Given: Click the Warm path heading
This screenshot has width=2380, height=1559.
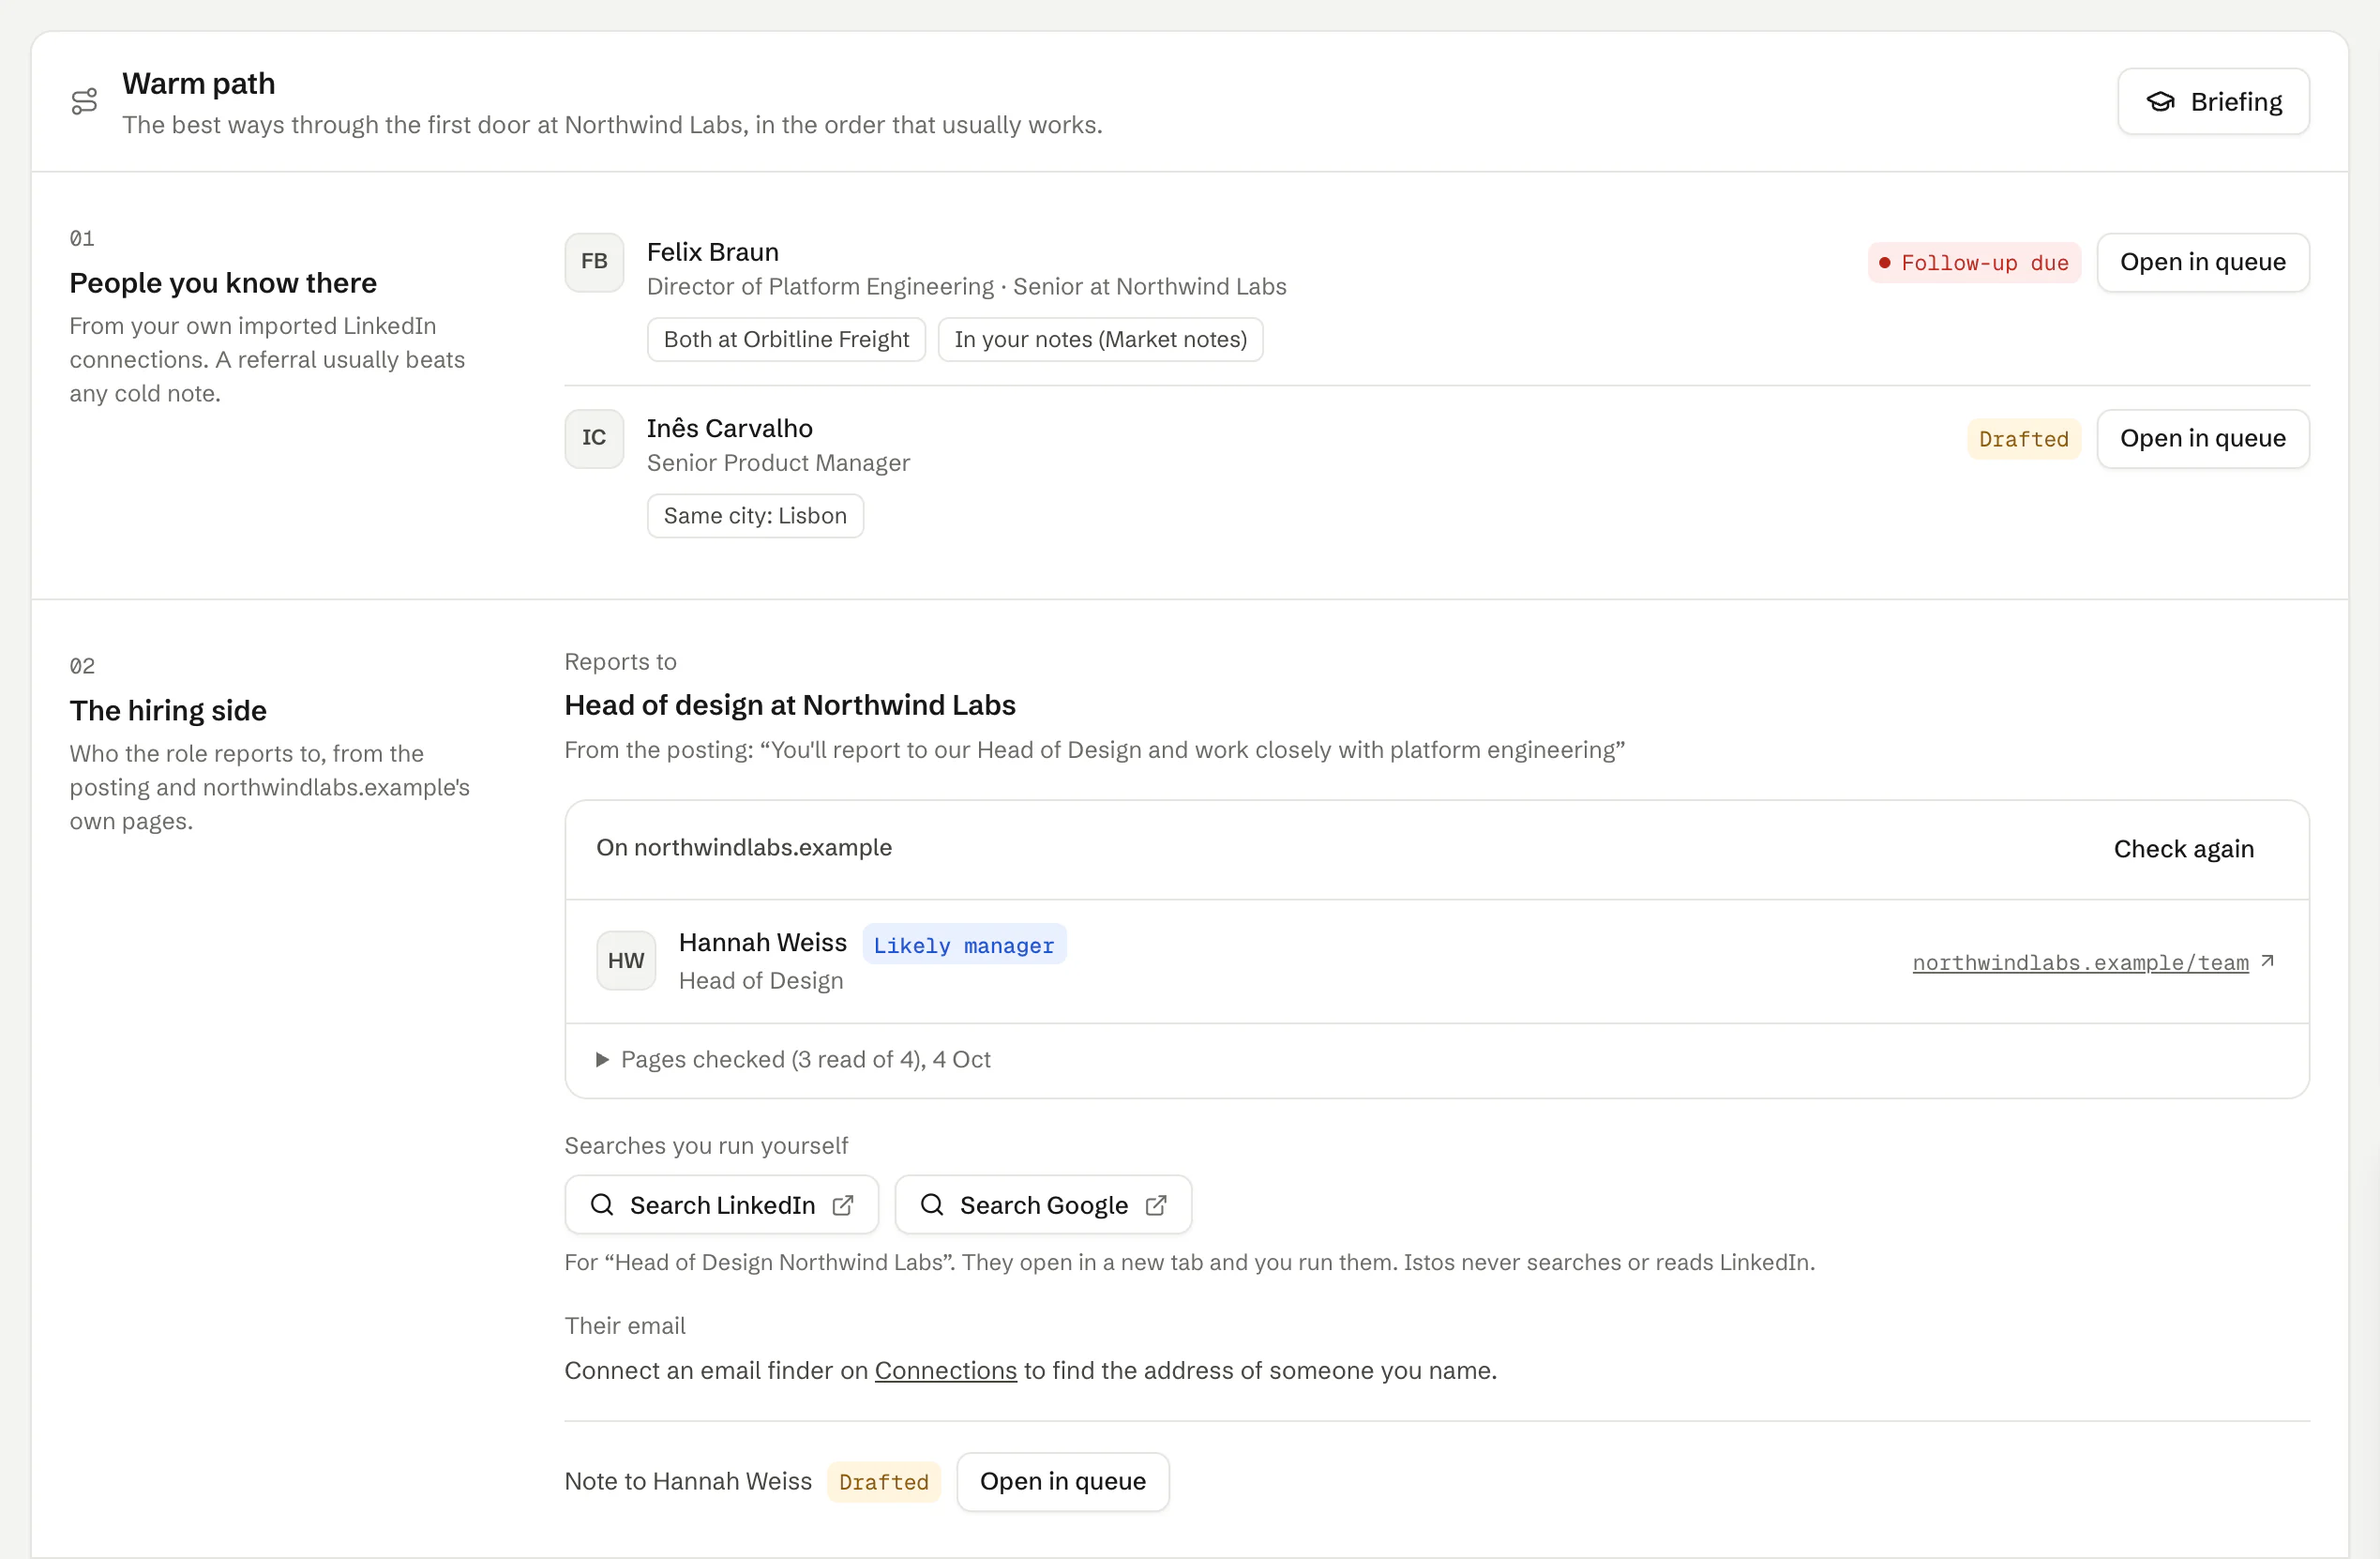Looking at the screenshot, I should [198, 83].
